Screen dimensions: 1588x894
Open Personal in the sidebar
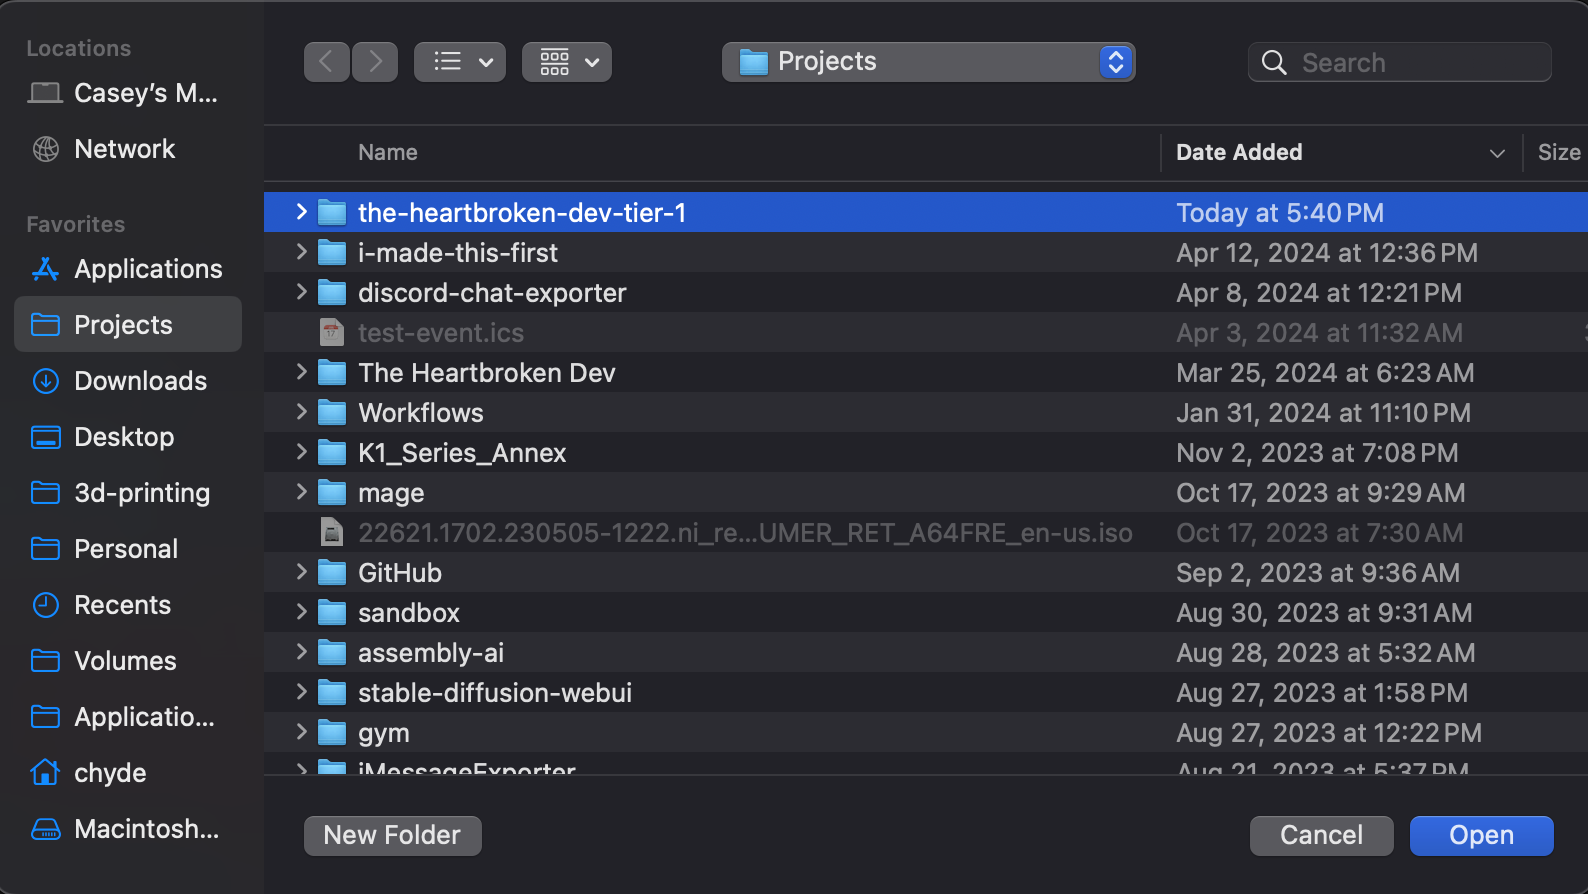(128, 549)
